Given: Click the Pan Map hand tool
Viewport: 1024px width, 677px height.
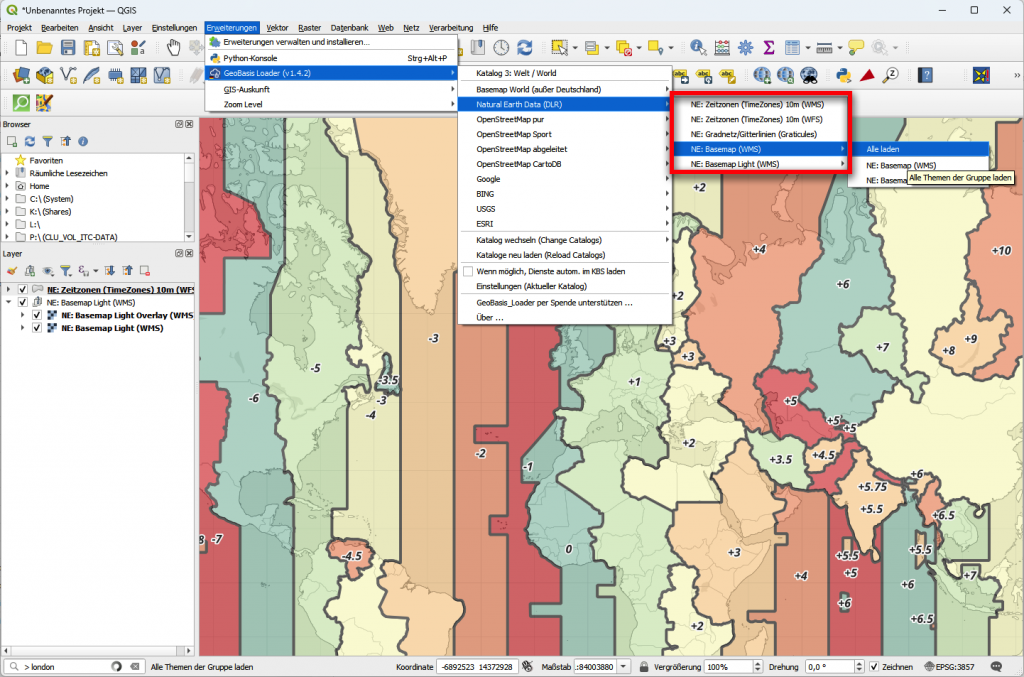Looking at the screenshot, I should coord(173,47).
